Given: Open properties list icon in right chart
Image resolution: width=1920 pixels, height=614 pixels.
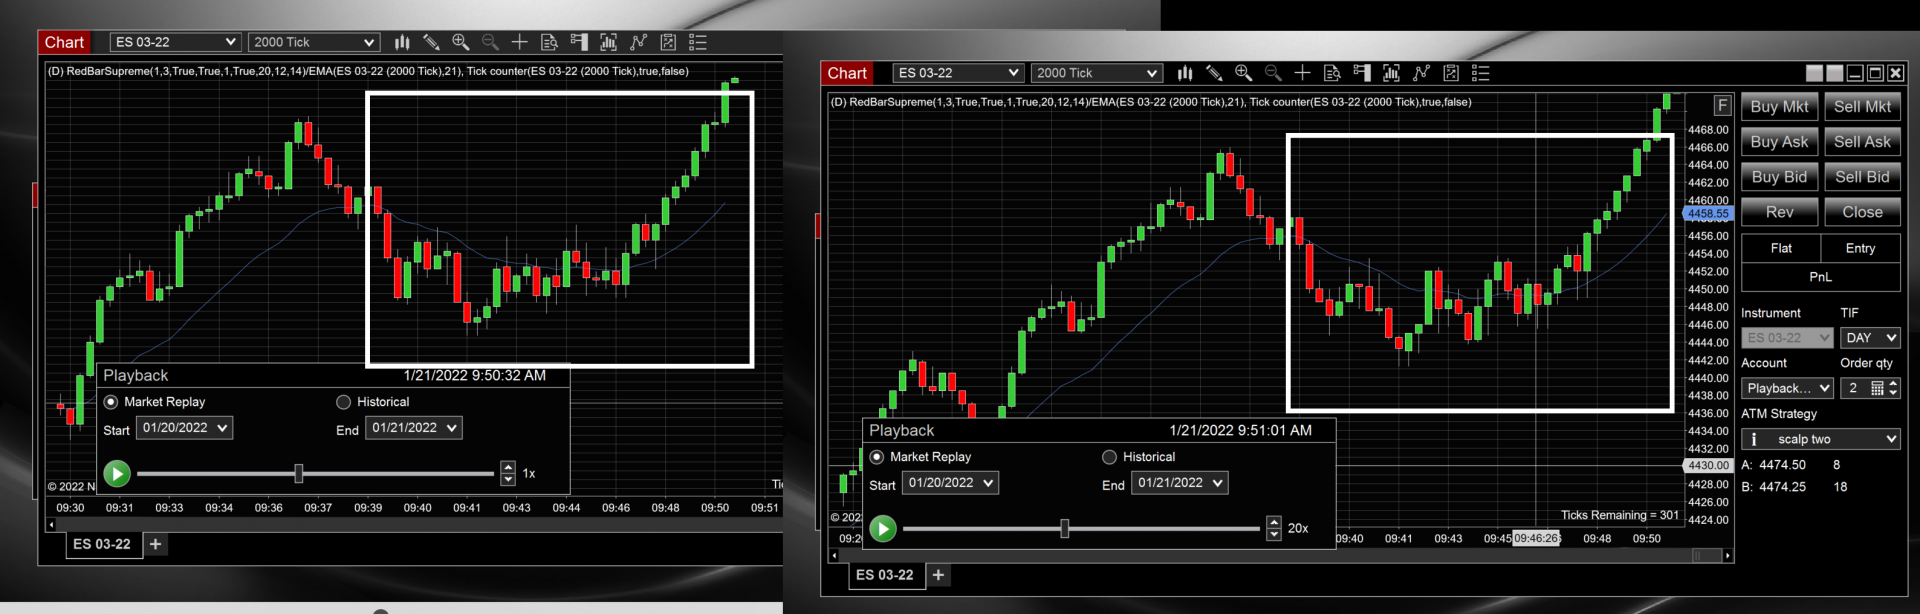Looking at the screenshot, I should click(x=1481, y=73).
